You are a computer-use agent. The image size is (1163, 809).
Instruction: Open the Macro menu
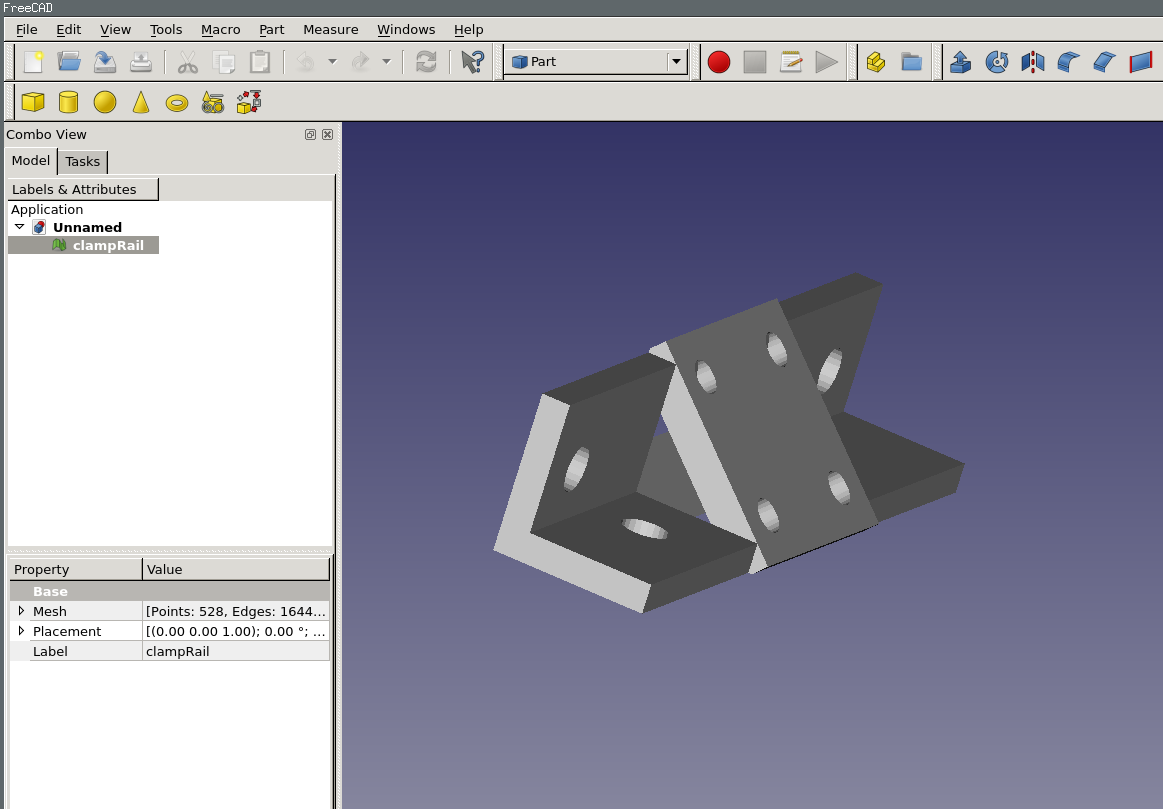(220, 29)
